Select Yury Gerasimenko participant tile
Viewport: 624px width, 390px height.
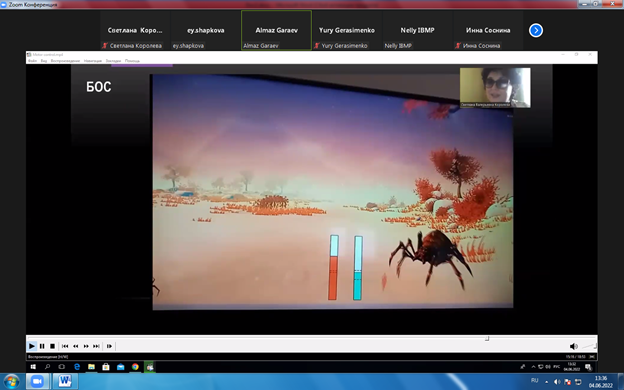[x=347, y=30]
